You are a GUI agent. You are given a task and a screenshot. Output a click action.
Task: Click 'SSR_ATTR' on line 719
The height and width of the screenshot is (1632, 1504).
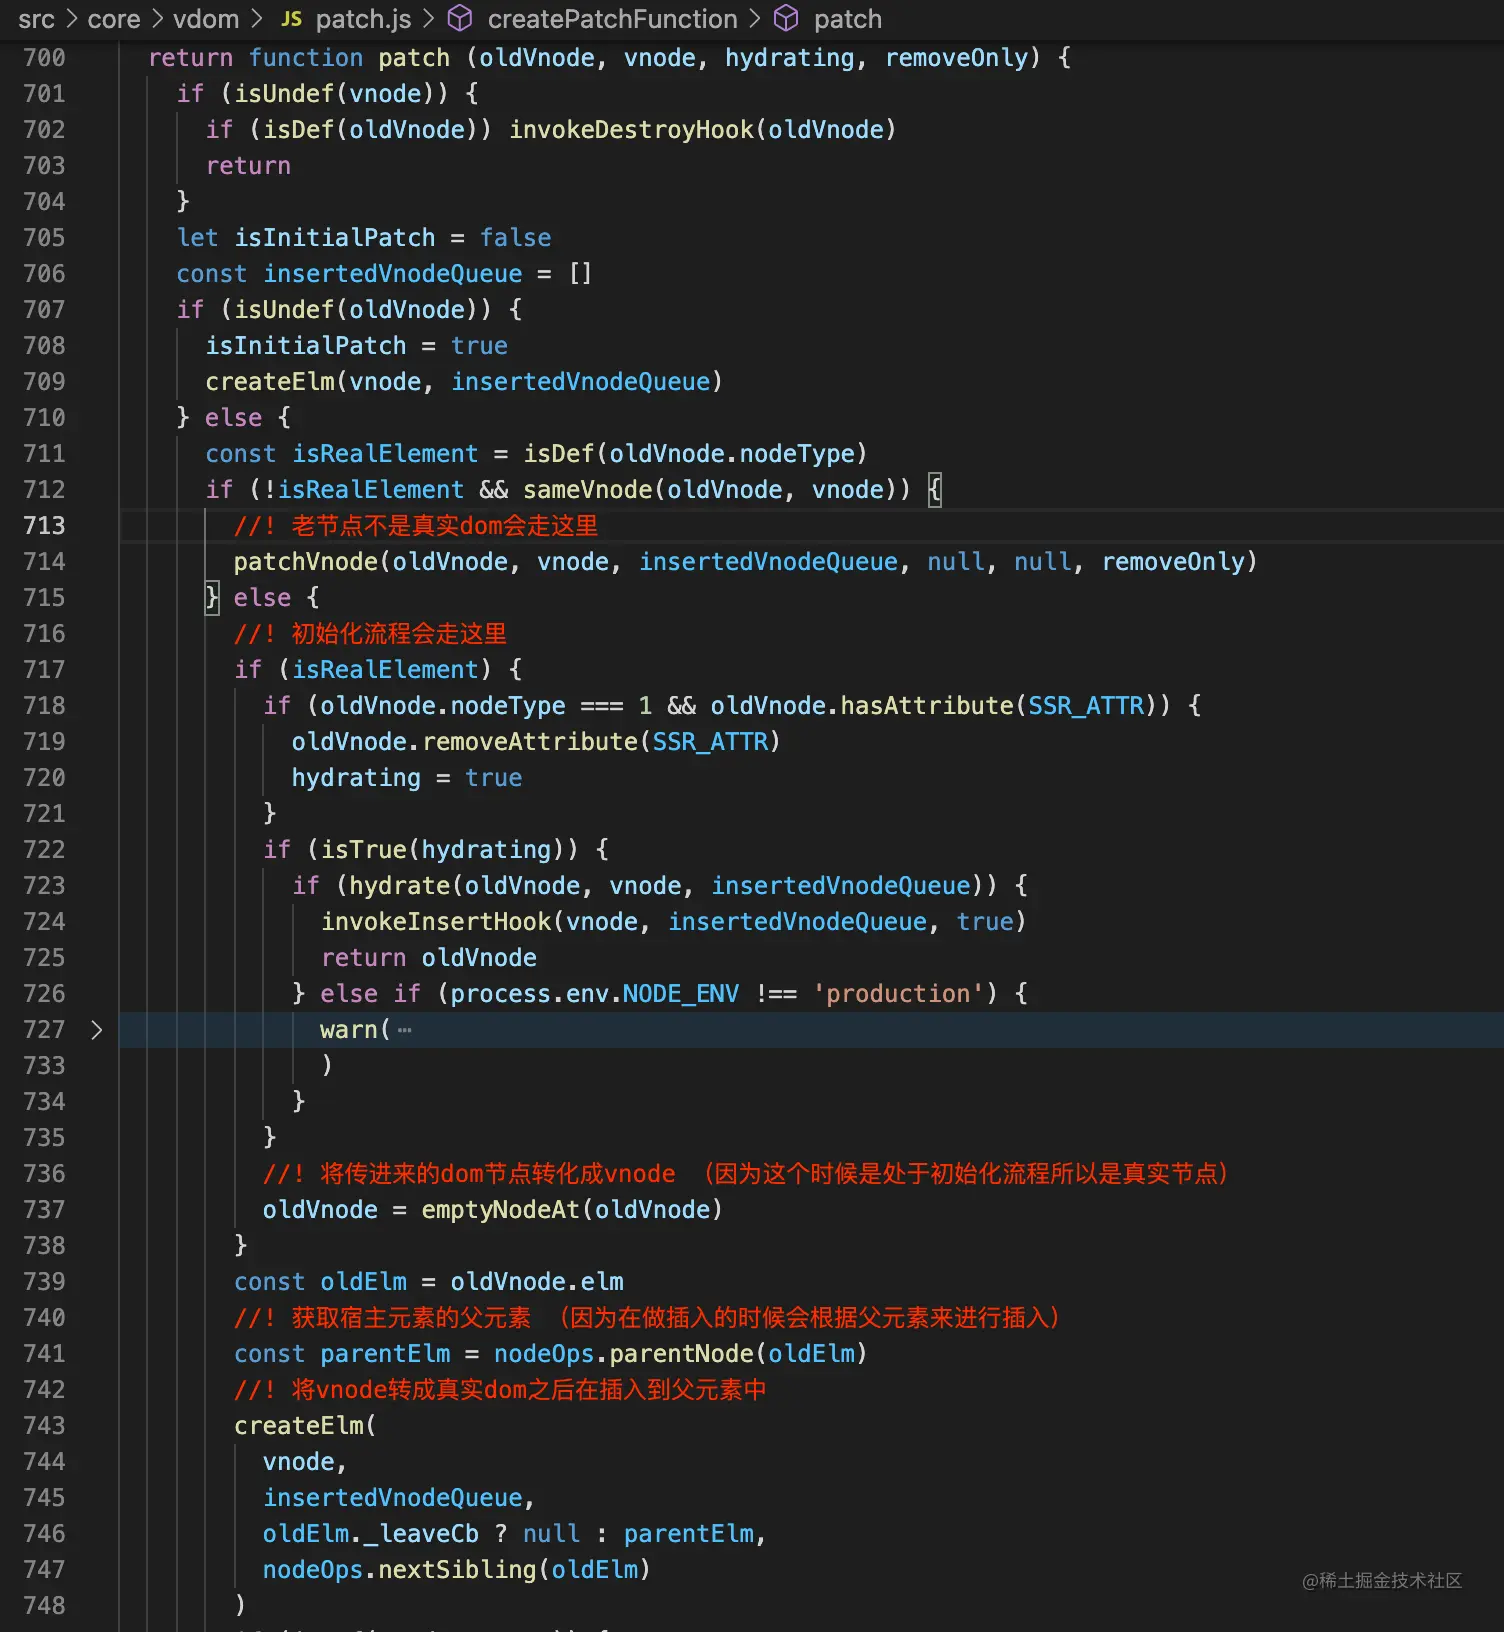point(710,742)
